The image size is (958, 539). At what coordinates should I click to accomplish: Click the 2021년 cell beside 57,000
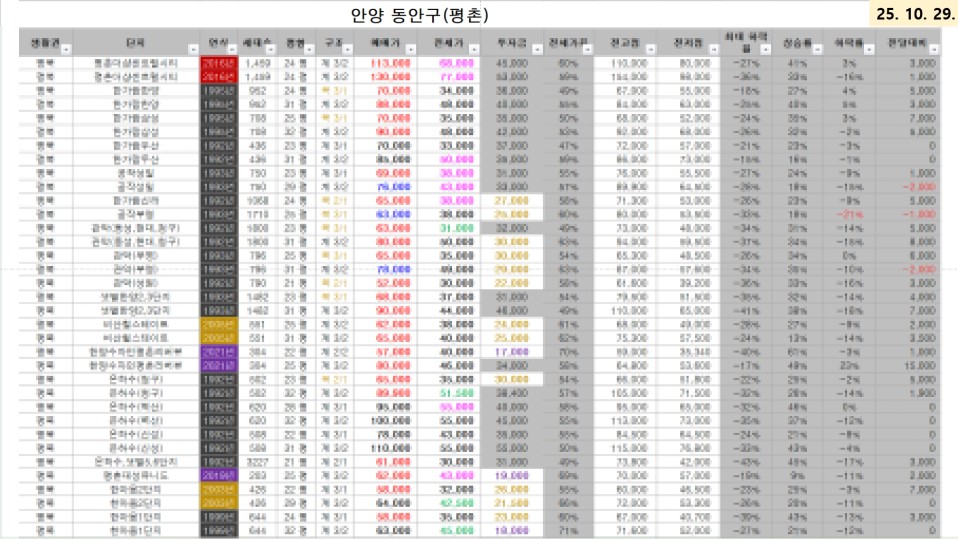[219, 352]
